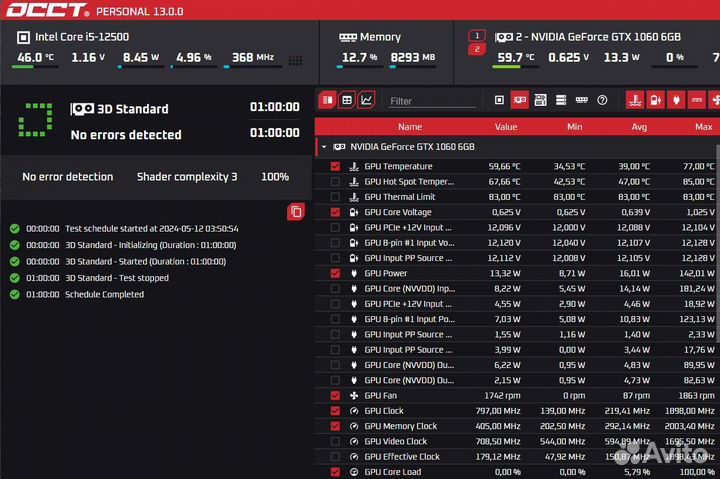
Task: Click the help question mark icon
Action: click(x=602, y=100)
